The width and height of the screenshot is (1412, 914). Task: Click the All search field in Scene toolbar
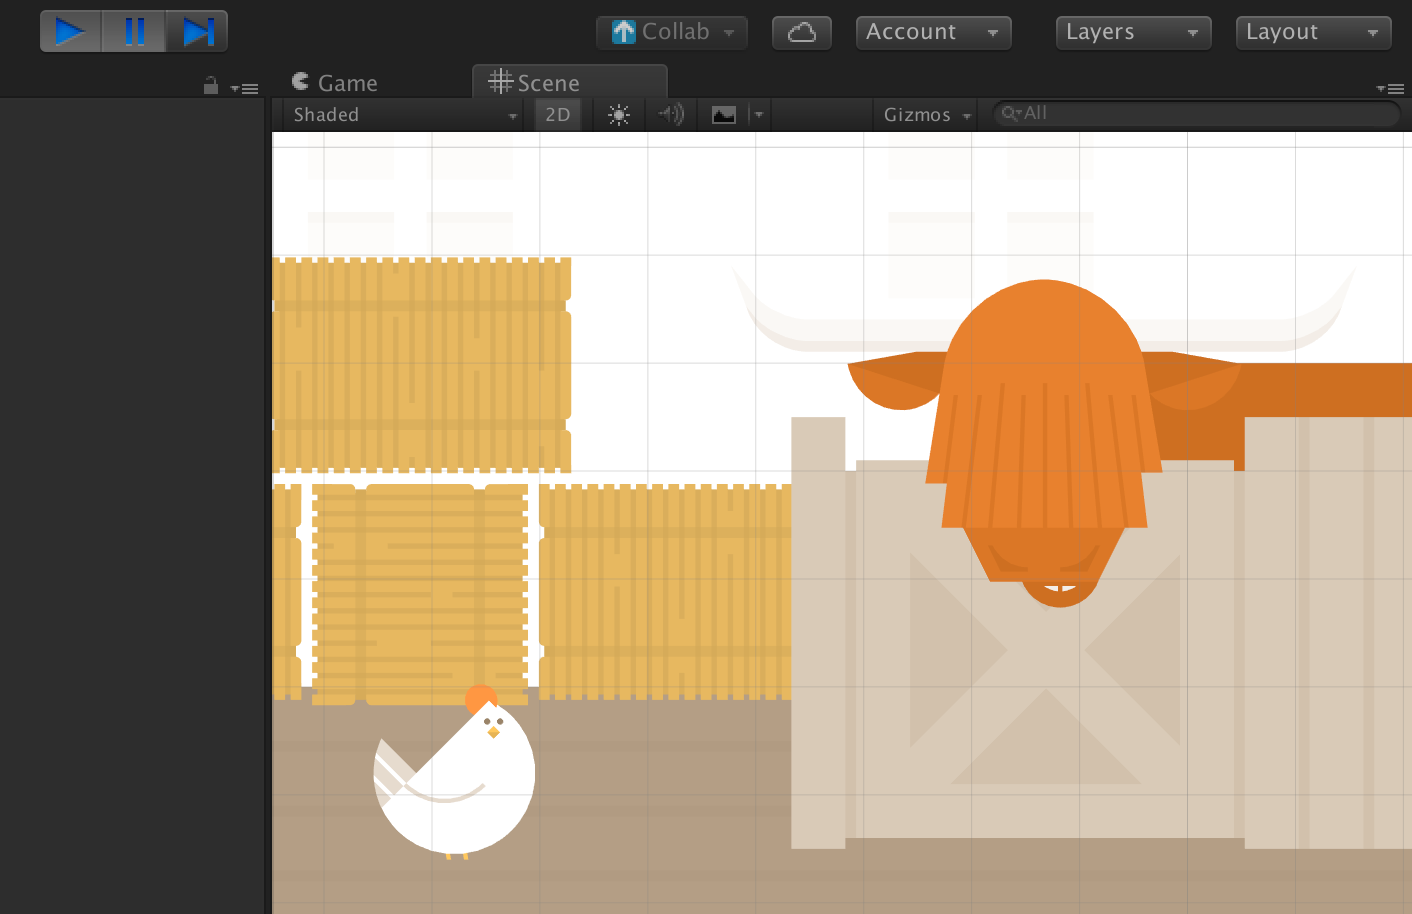pos(1100,113)
